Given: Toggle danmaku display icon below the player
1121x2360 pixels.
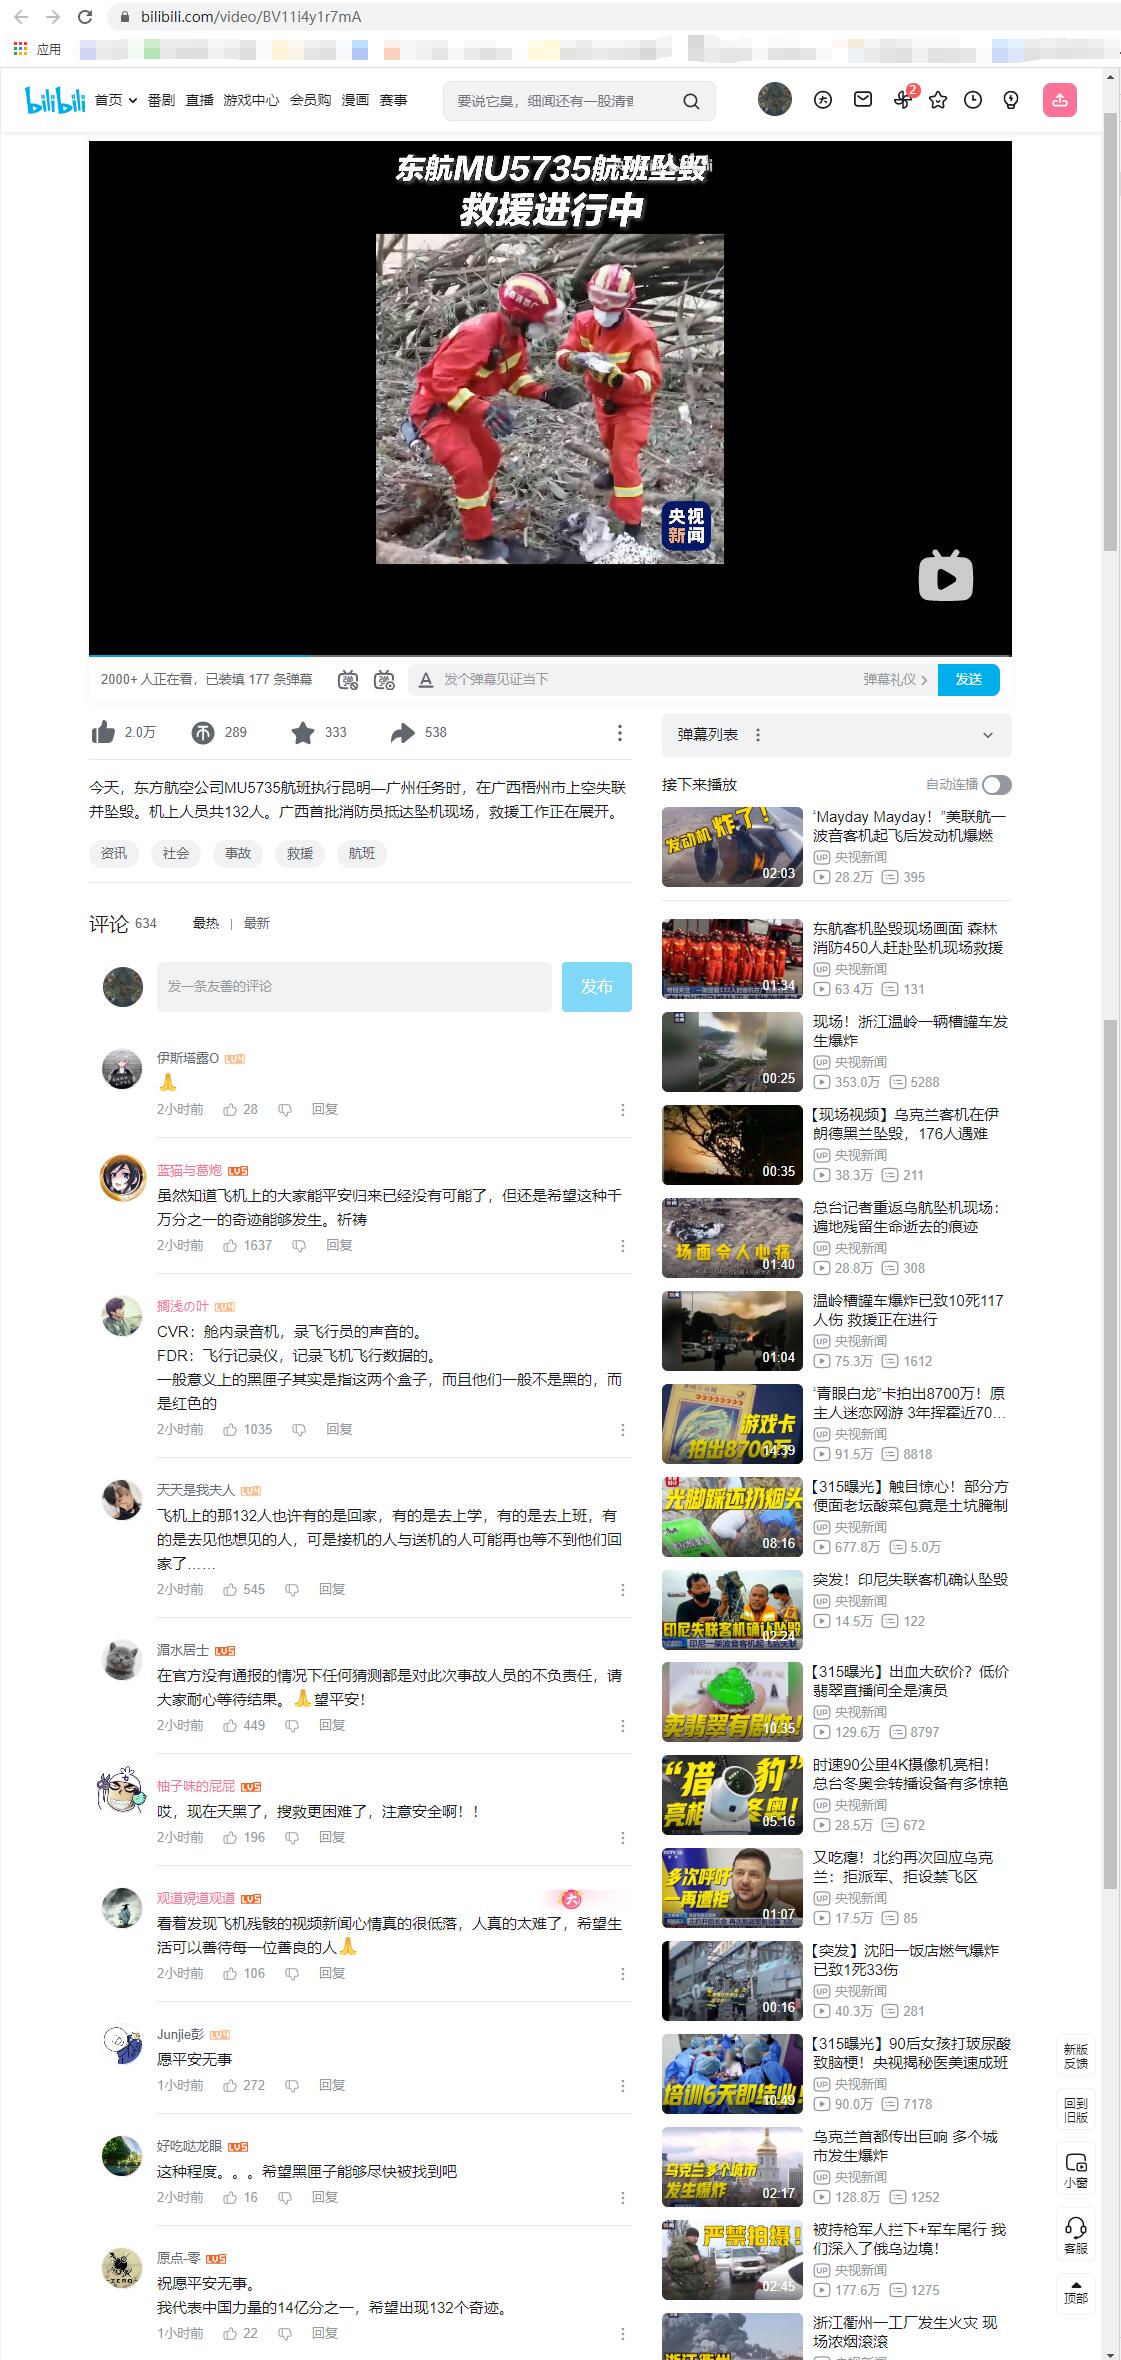Looking at the screenshot, I should pyautogui.click(x=348, y=680).
